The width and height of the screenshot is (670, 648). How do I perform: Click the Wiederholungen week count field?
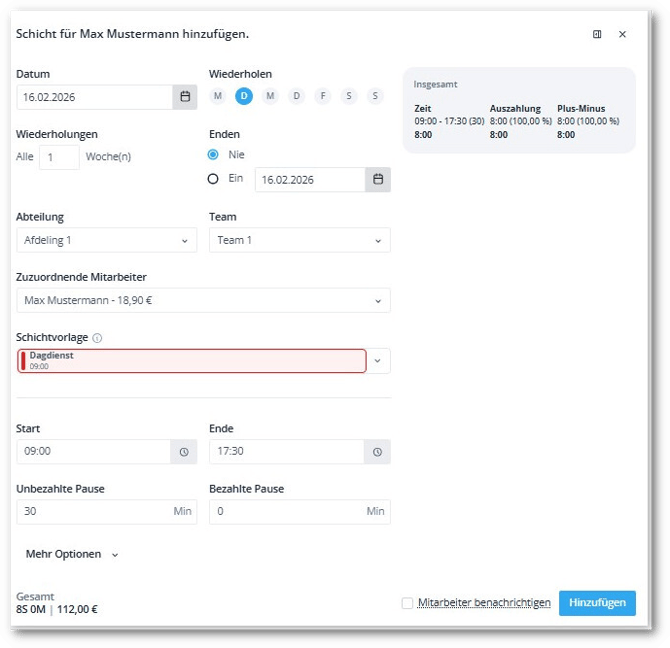(59, 157)
